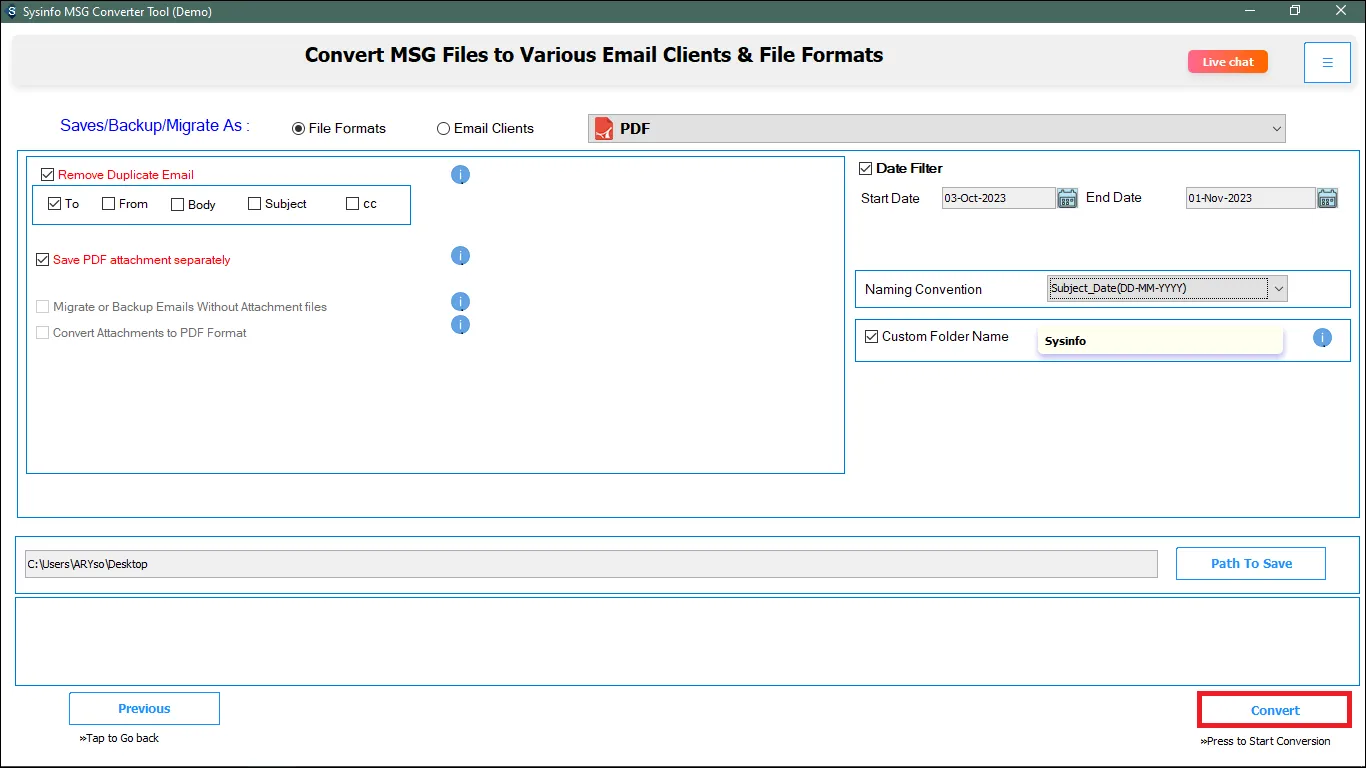The height and width of the screenshot is (768, 1366).
Task: Close the Sysinfo MSG Converter window
Action: [1341, 11]
